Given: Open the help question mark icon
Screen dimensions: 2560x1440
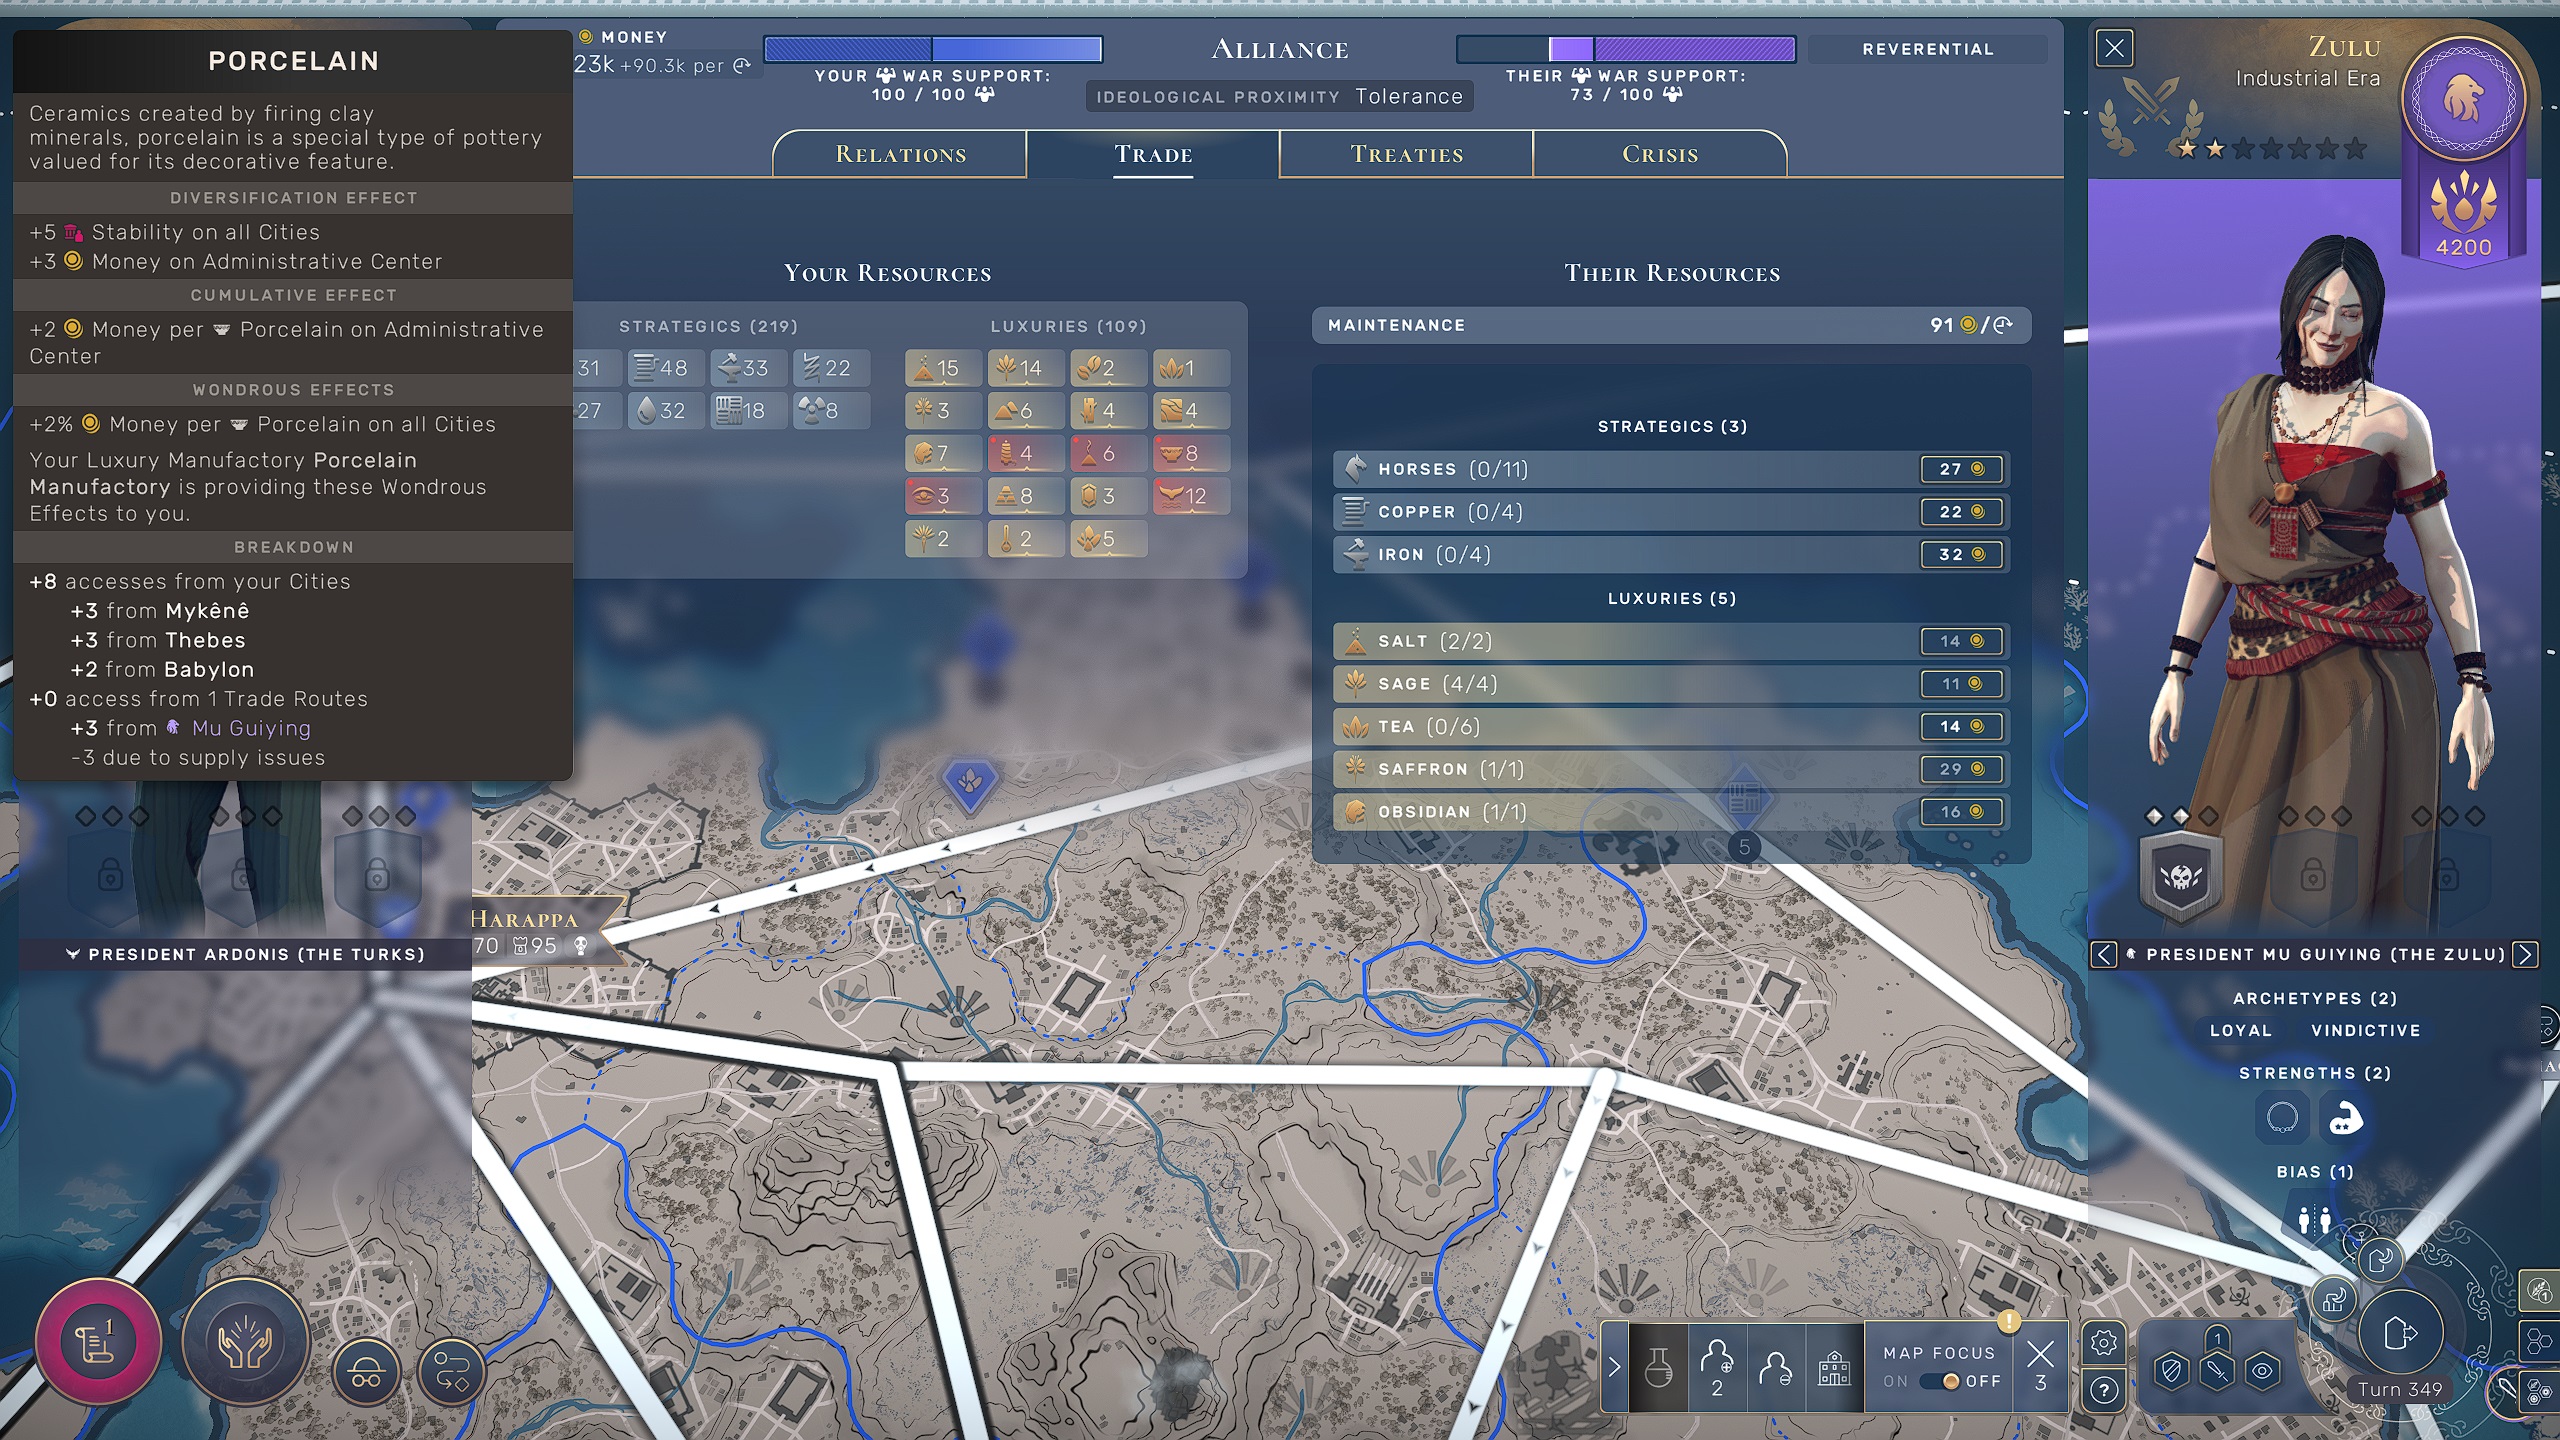Looking at the screenshot, I should (x=2104, y=1390).
